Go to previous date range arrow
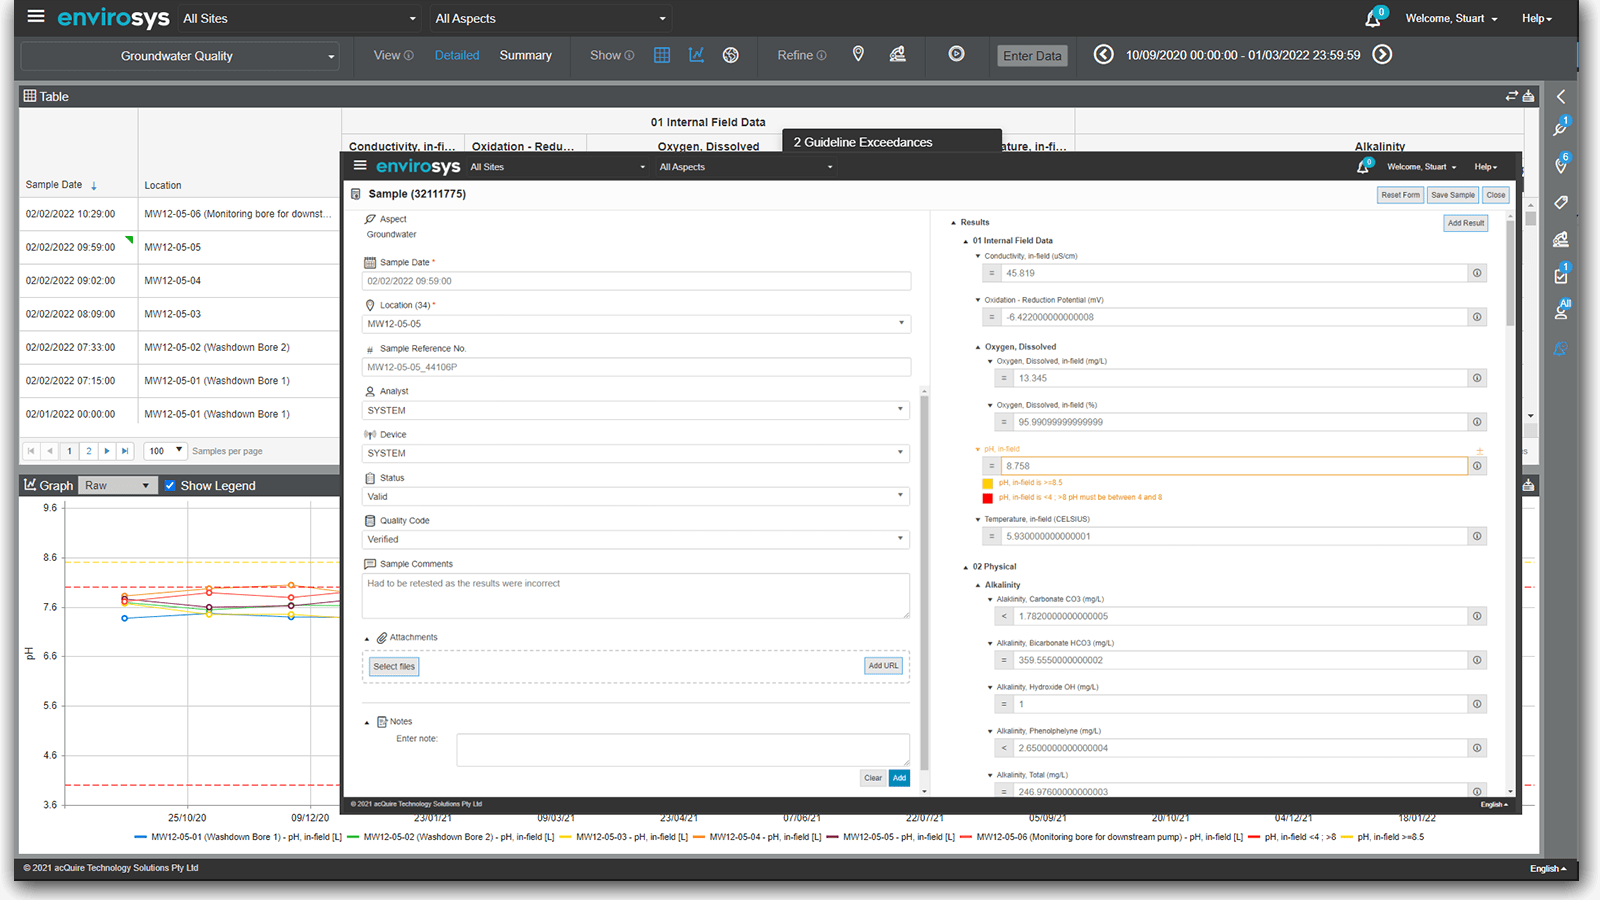This screenshot has width=1600, height=900. pos(1103,55)
